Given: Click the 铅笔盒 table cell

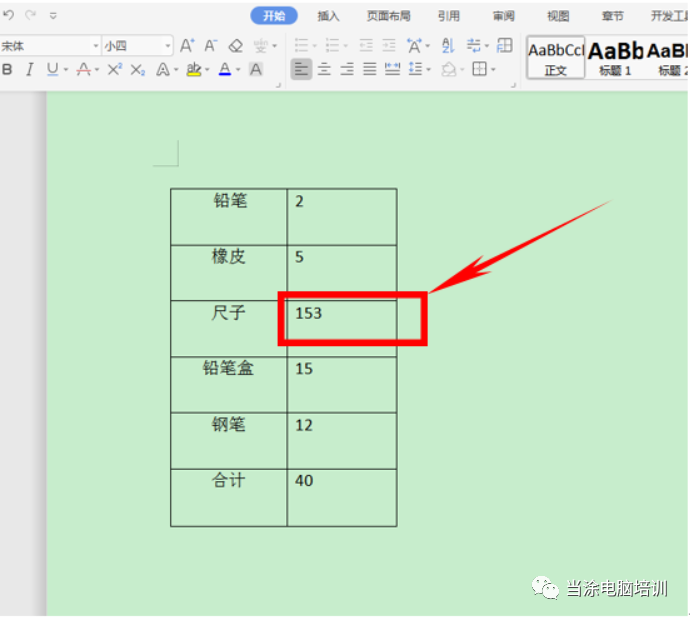Looking at the screenshot, I should (229, 385).
